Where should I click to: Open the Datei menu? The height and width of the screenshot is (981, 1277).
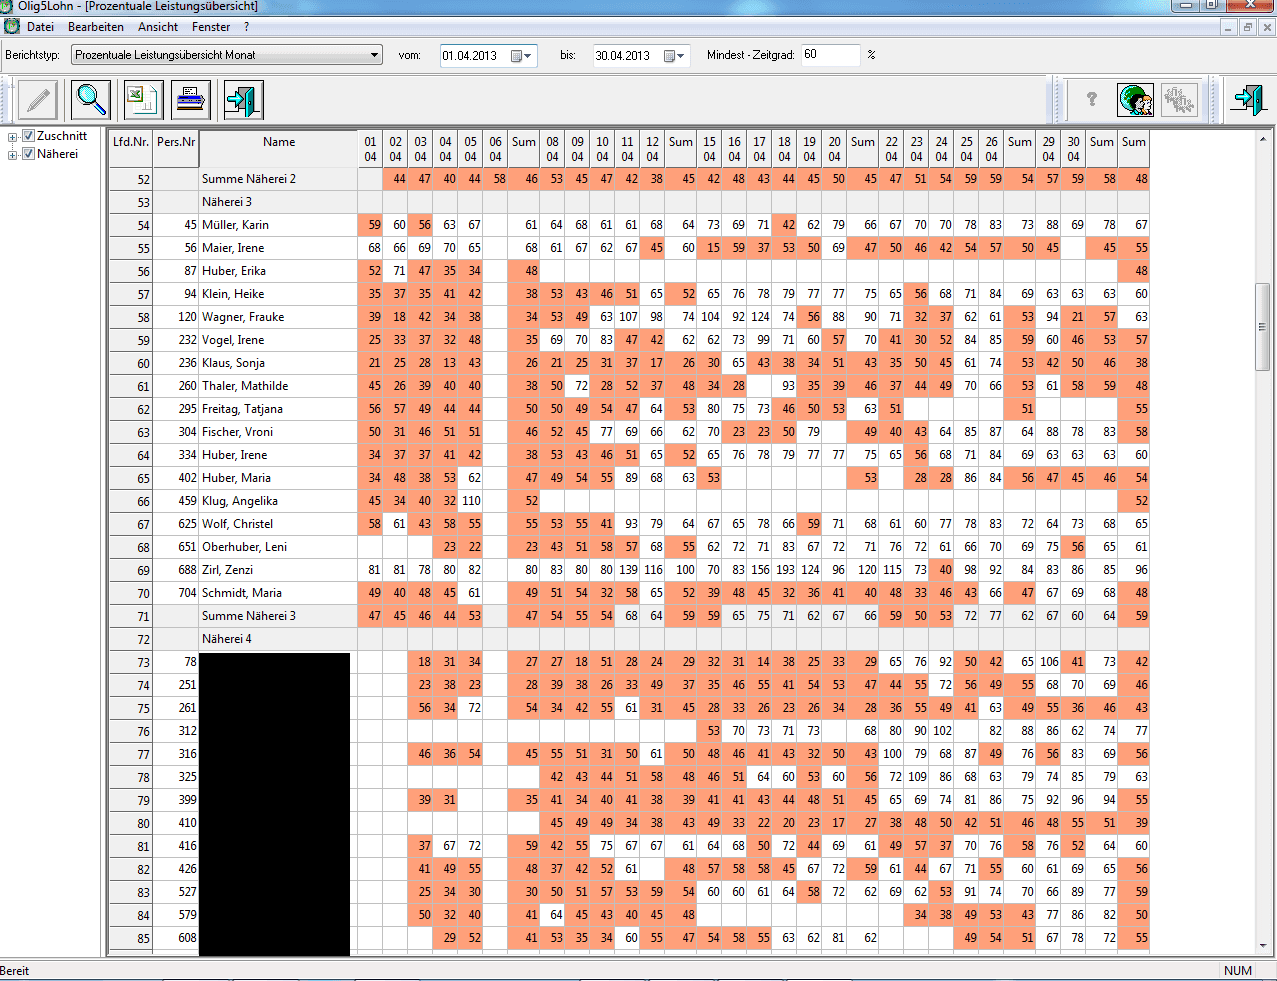click(41, 27)
